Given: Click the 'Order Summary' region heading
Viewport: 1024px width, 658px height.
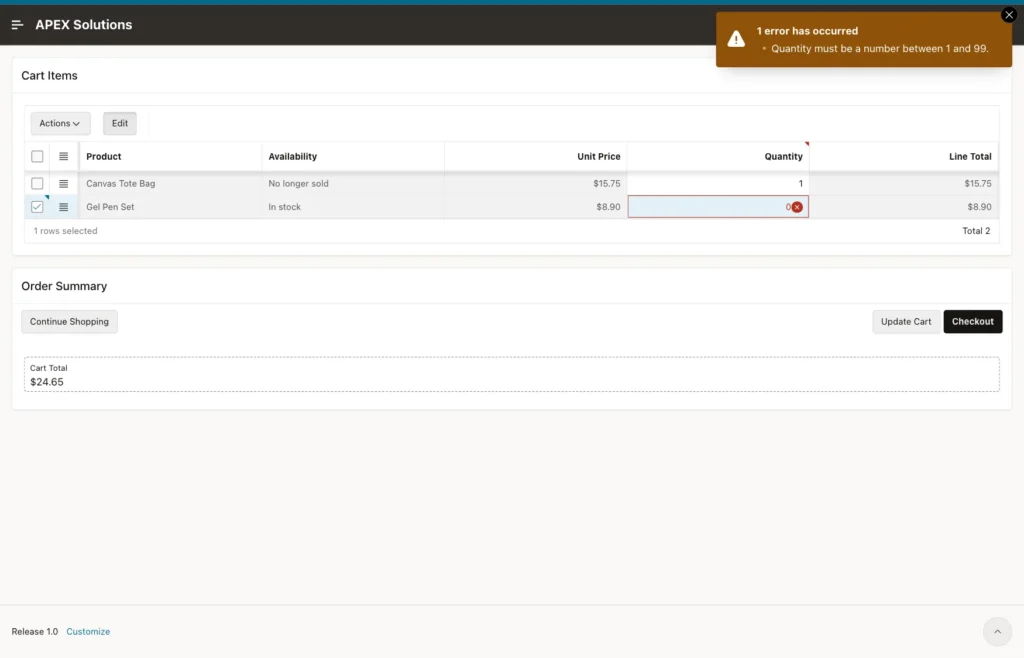Looking at the screenshot, I should pyautogui.click(x=64, y=287).
